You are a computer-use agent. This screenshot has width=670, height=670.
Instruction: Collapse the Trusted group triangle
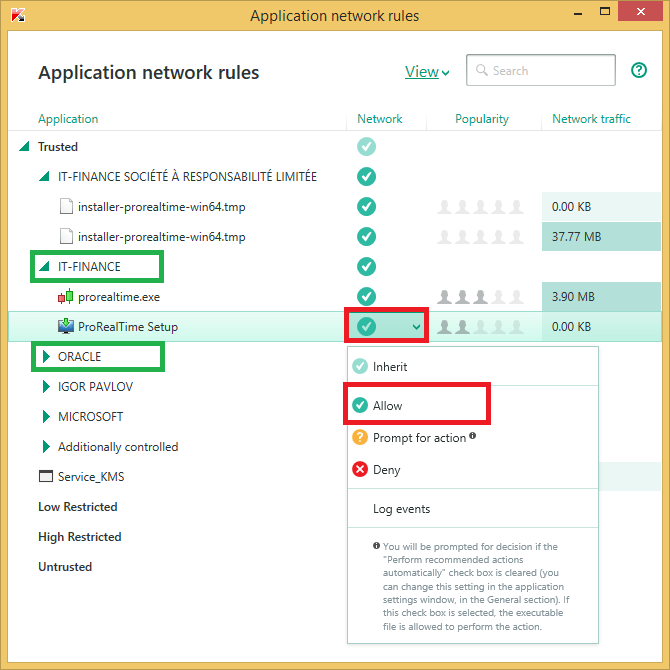24,147
